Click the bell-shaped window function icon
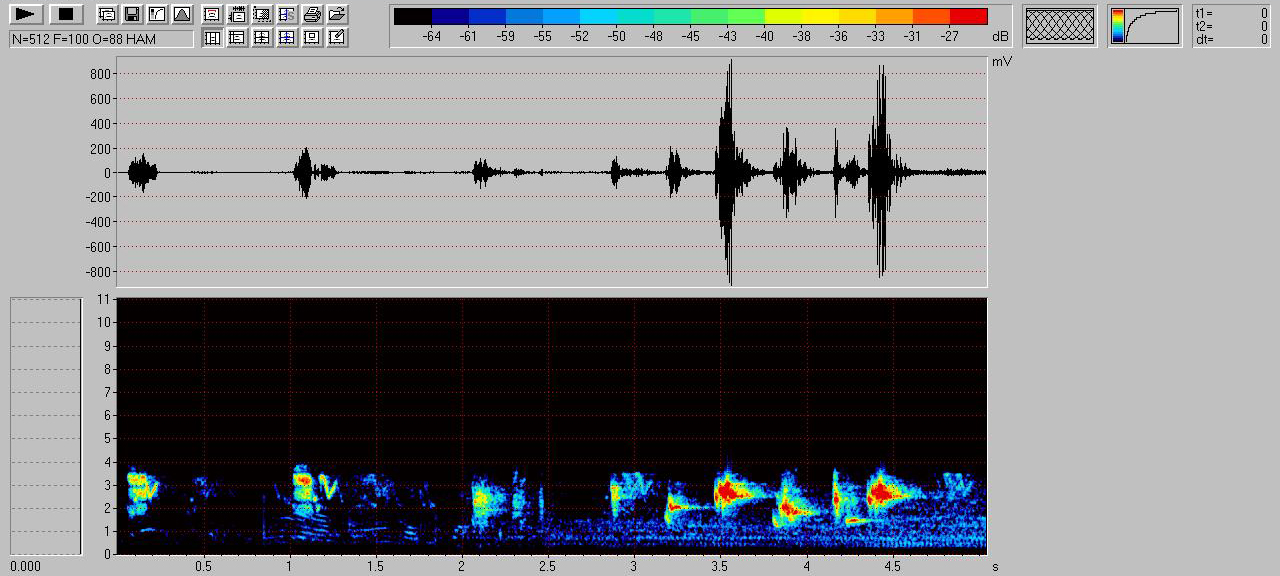This screenshot has width=1280, height=576. pyautogui.click(x=181, y=15)
